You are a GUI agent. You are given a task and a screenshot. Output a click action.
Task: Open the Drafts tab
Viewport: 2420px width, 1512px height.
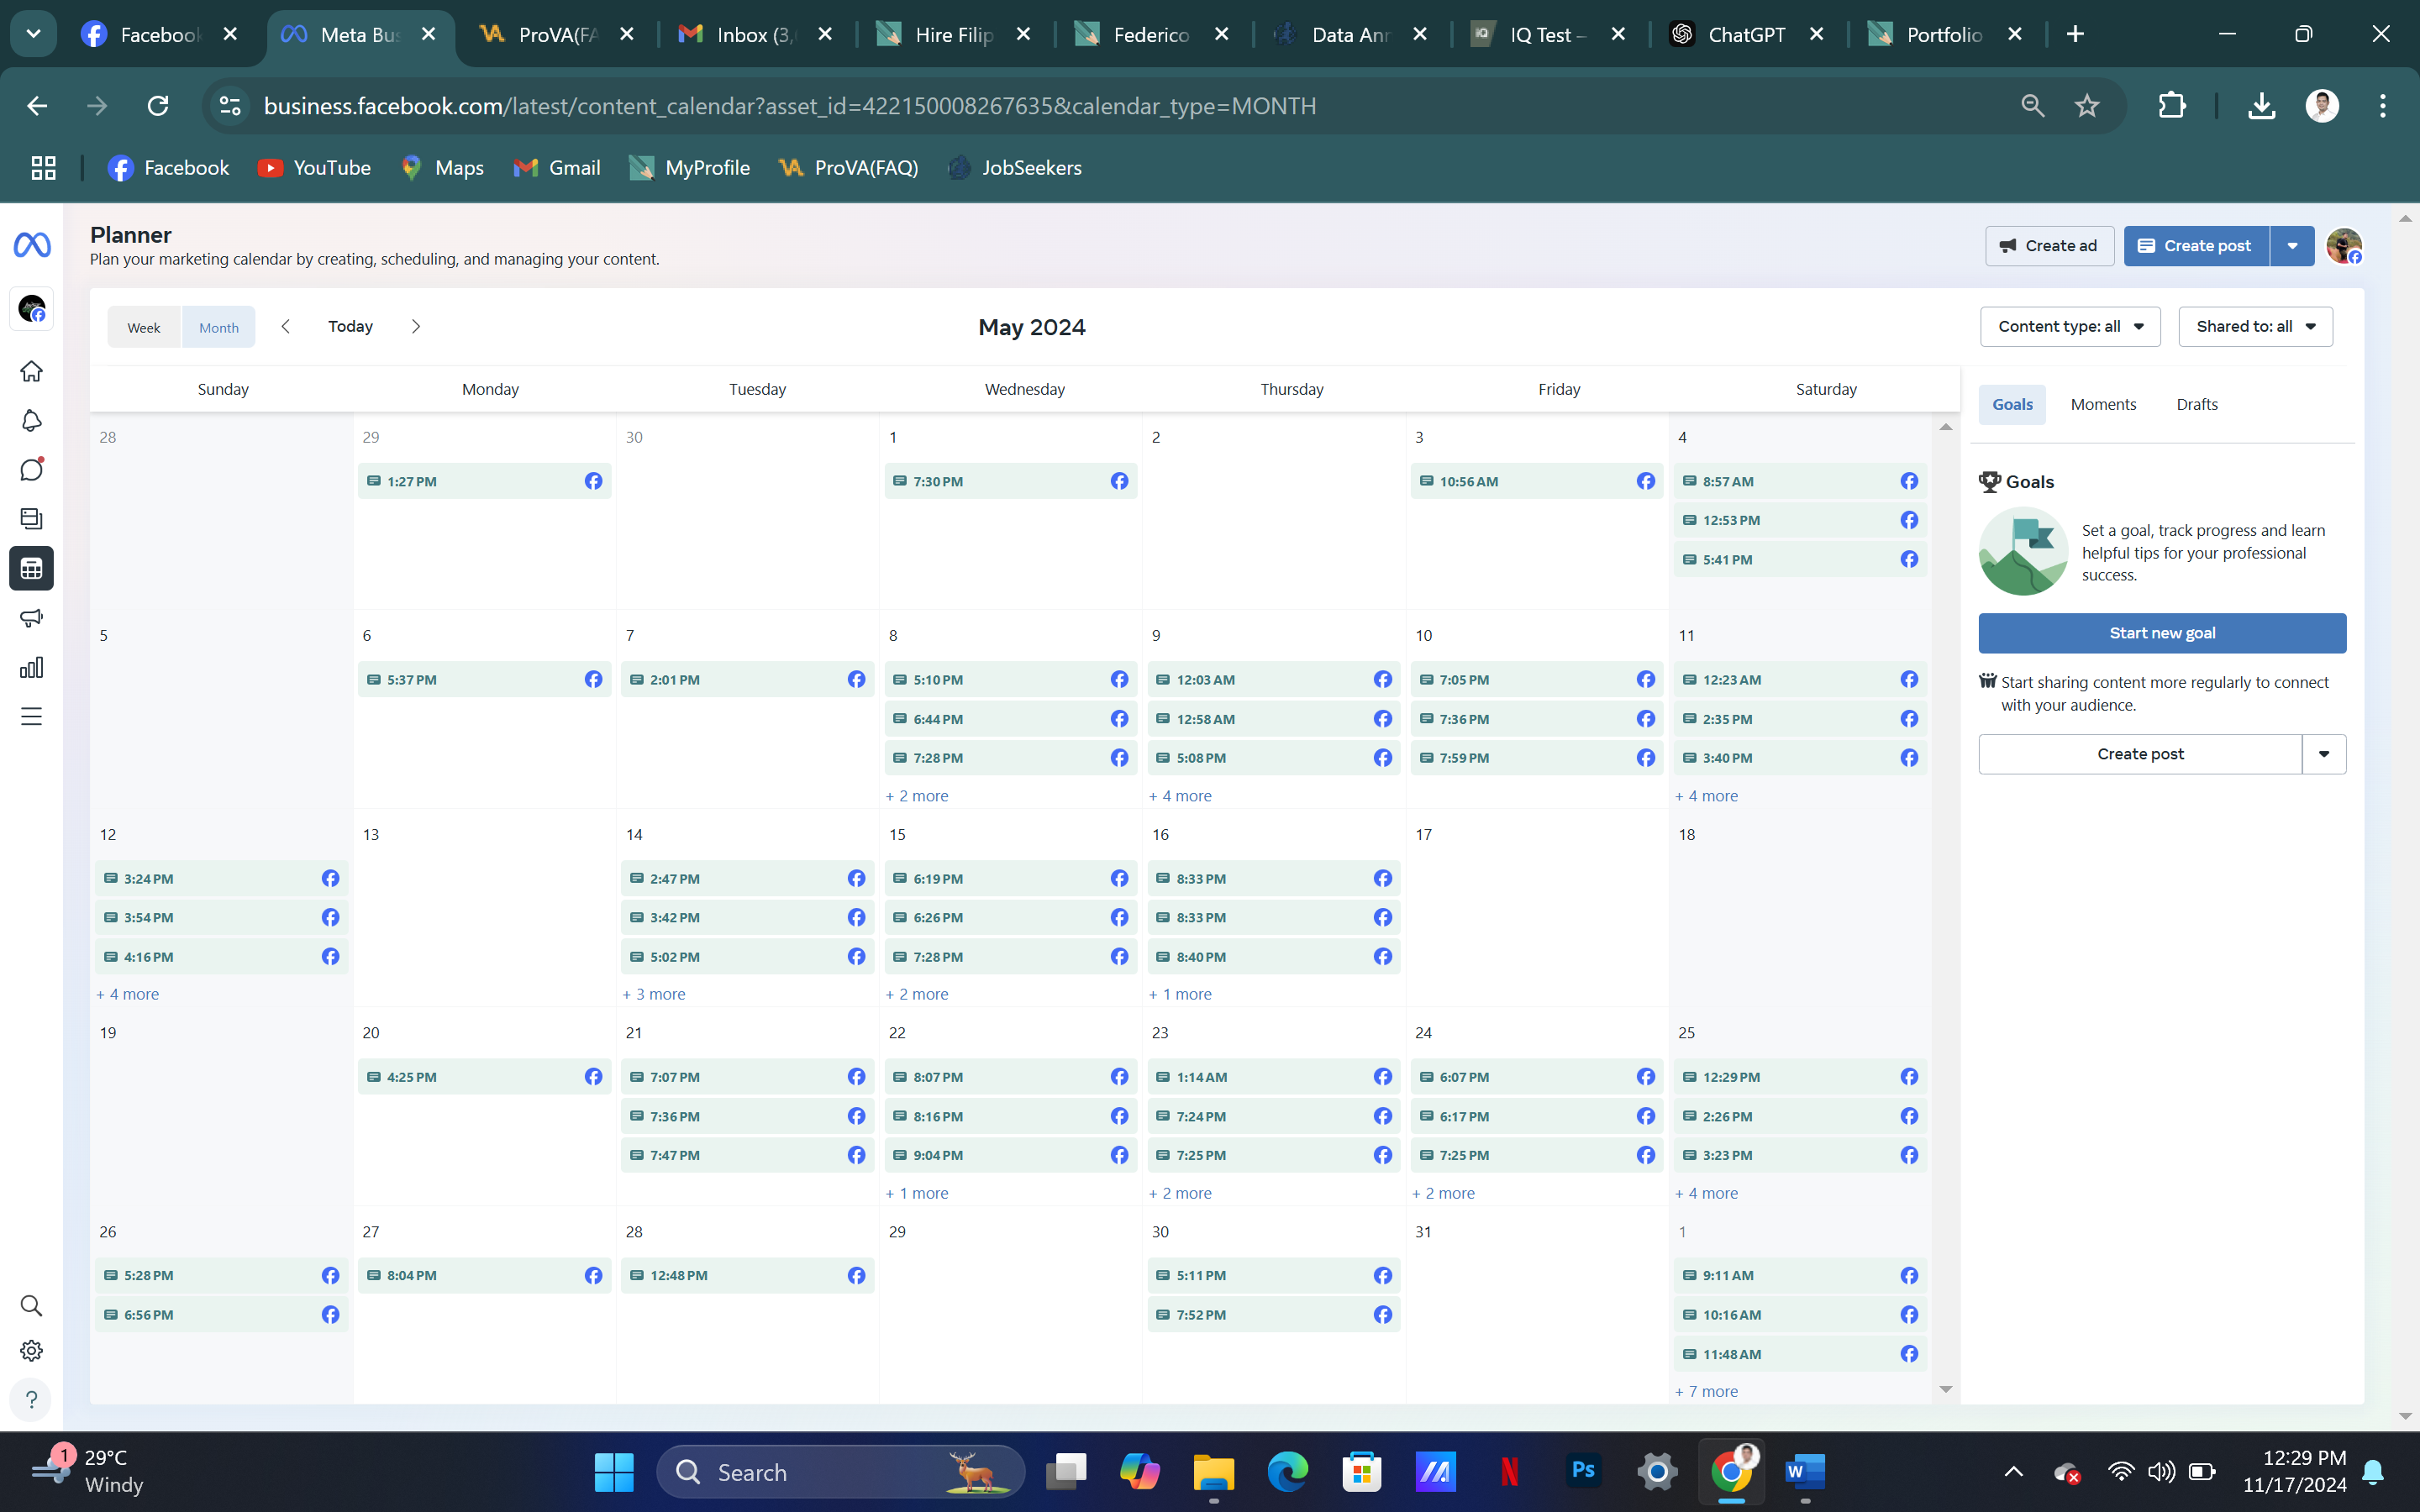point(2196,404)
